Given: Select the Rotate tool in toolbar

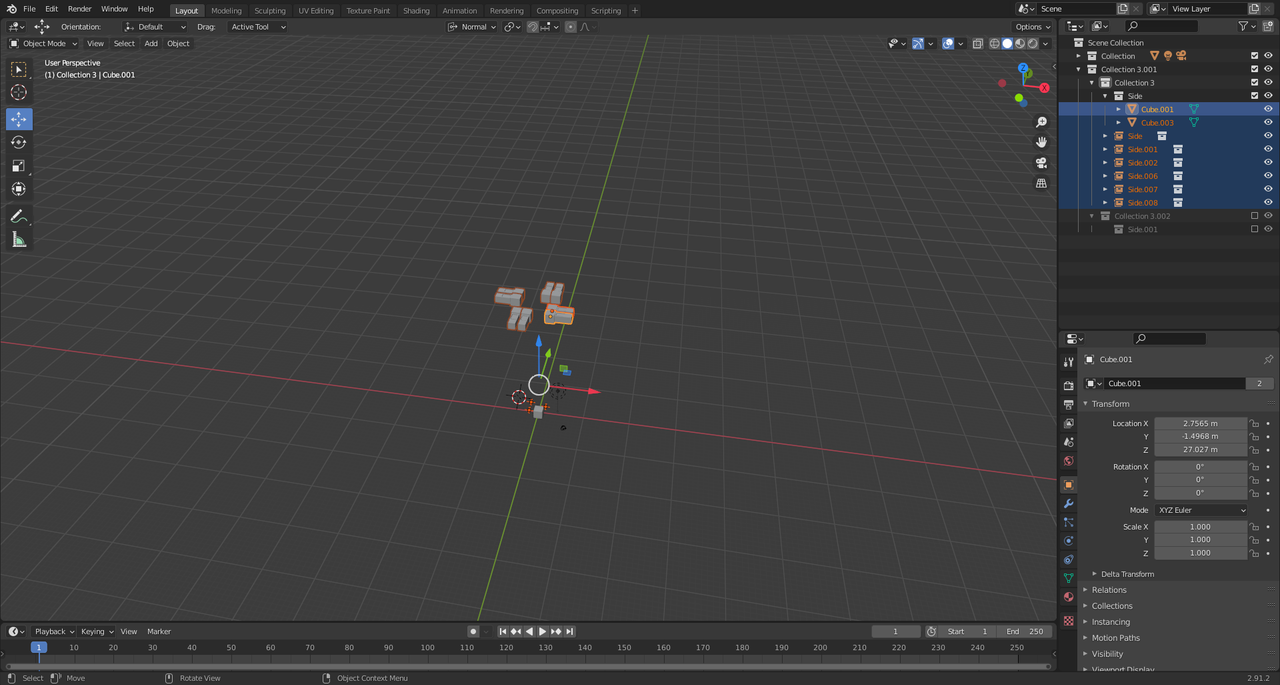Looking at the screenshot, I should (19, 142).
